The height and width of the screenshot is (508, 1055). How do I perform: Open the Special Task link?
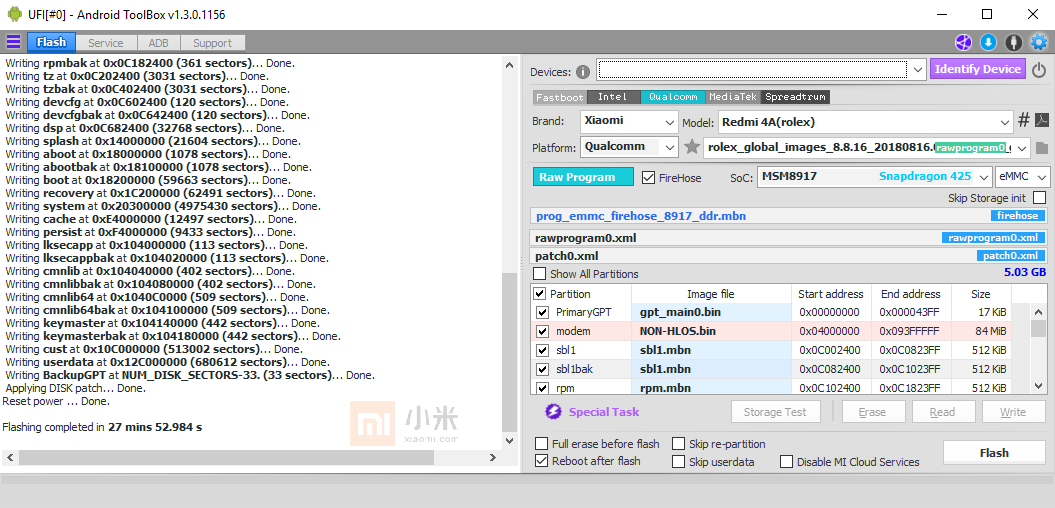coord(604,412)
